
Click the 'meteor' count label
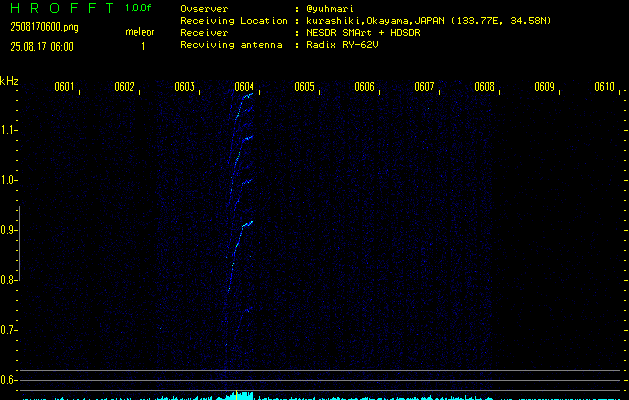(140, 32)
